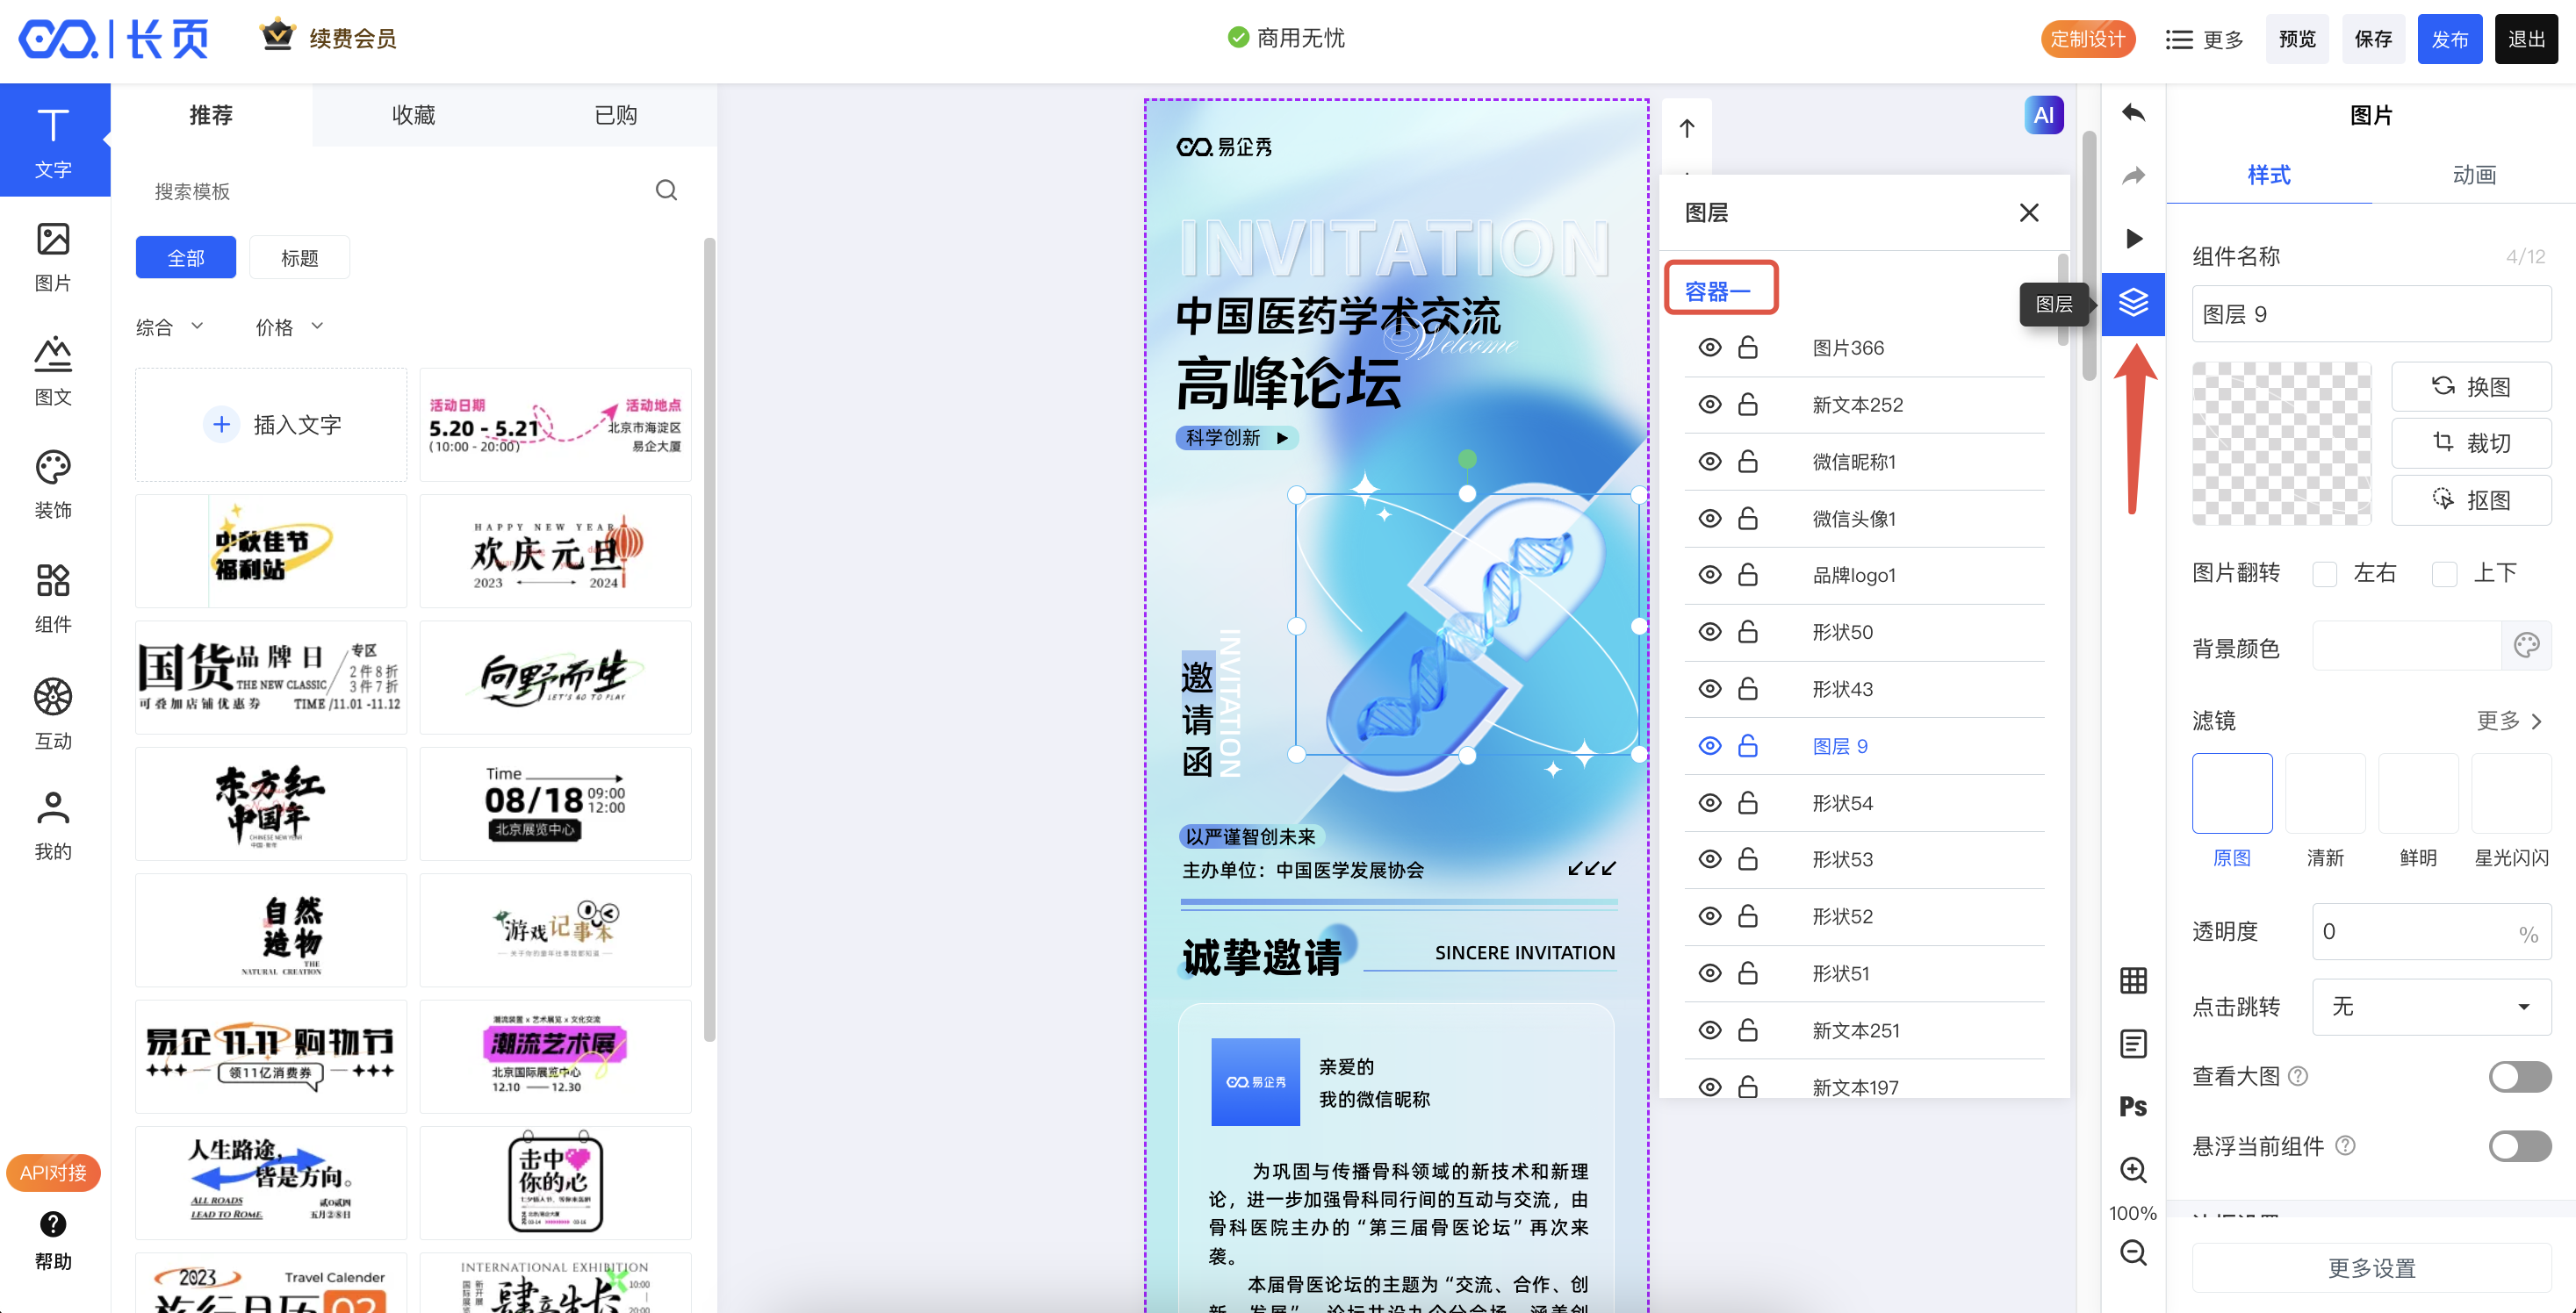Click the grid view icon
Viewport: 2576px width, 1313px height.
[2132, 980]
